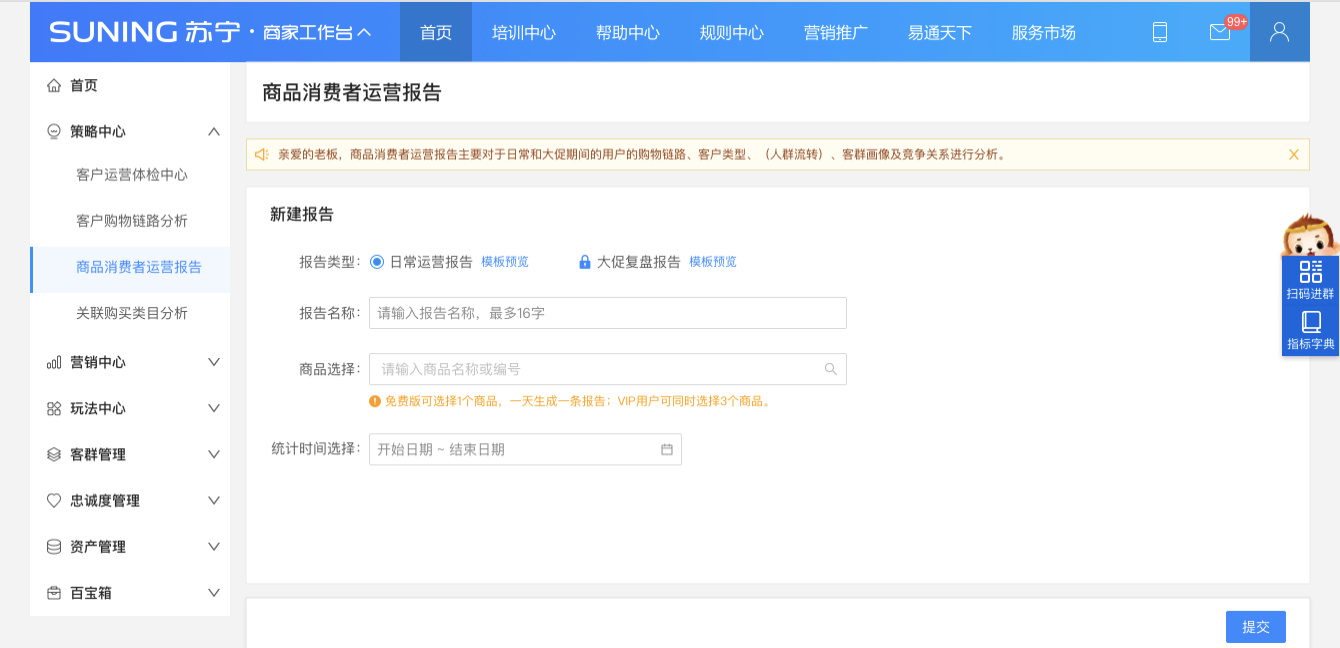Open 帮助中心 in top navigation
This screenshot has height=648, width=1340.
click(628, 32)
